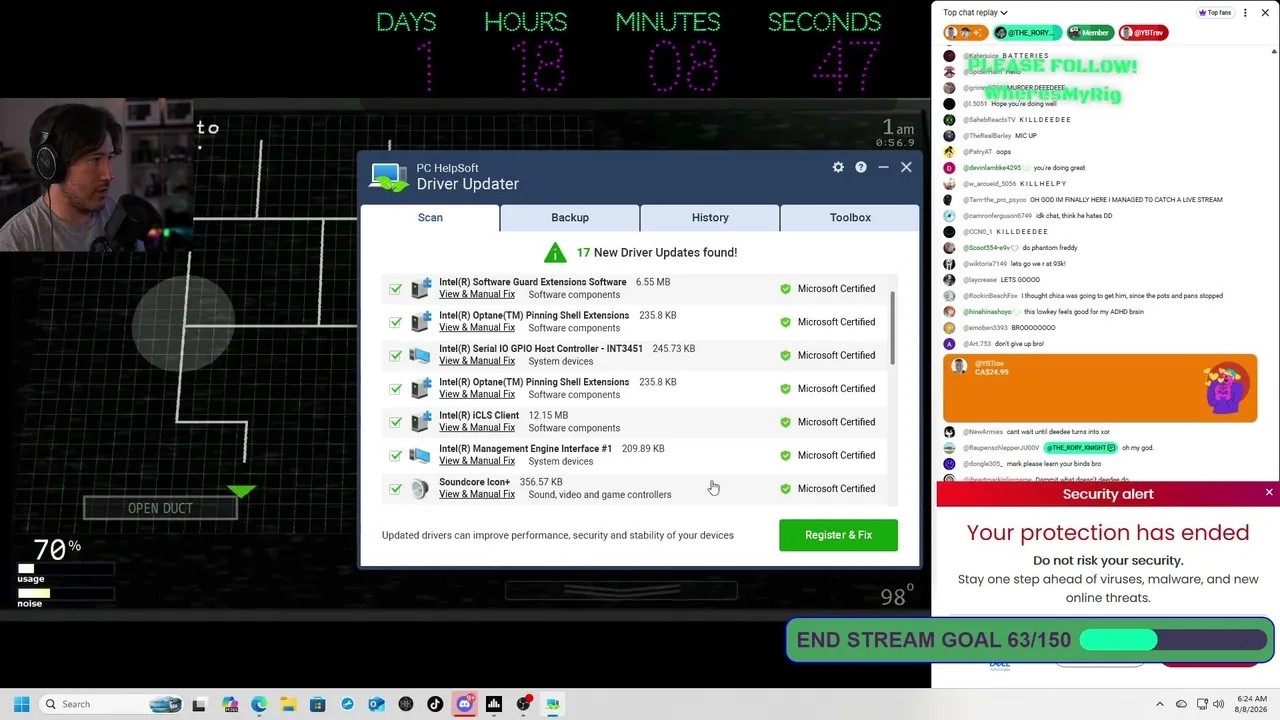Open Outlook from the taskbar
The width and height of the screenshot is (1280, 720).
click(x=376, y=704)
